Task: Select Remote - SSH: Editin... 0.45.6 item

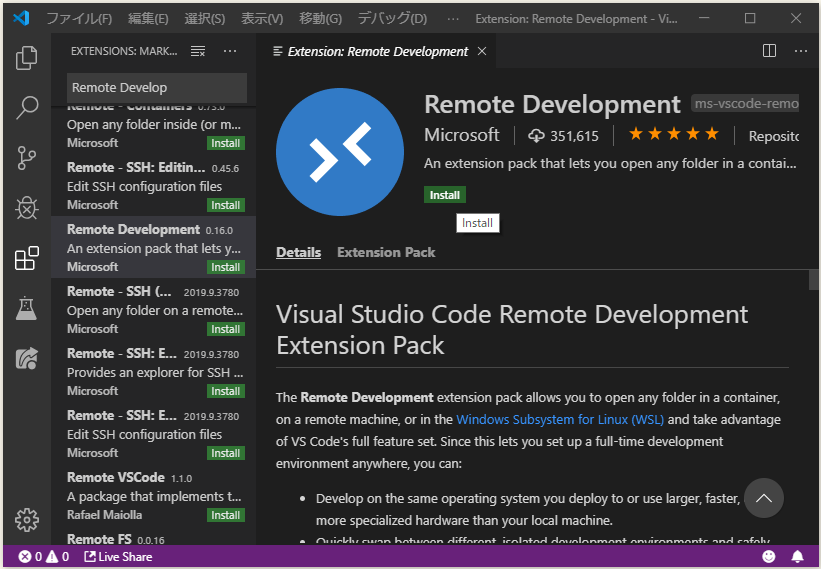Action: pyautogui.click(x=153, y=185)
